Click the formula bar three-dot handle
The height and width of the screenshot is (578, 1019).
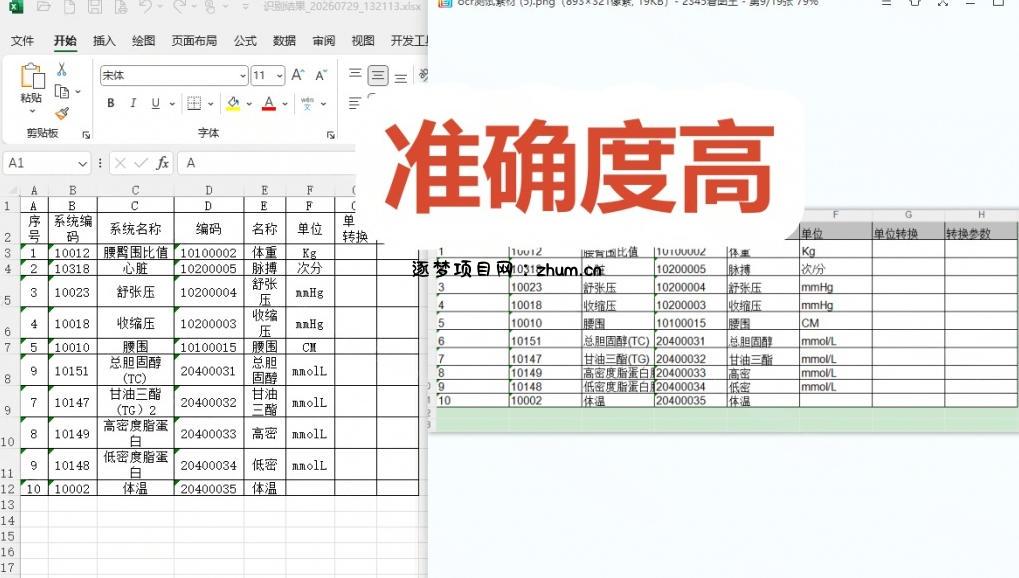(100, 163)
